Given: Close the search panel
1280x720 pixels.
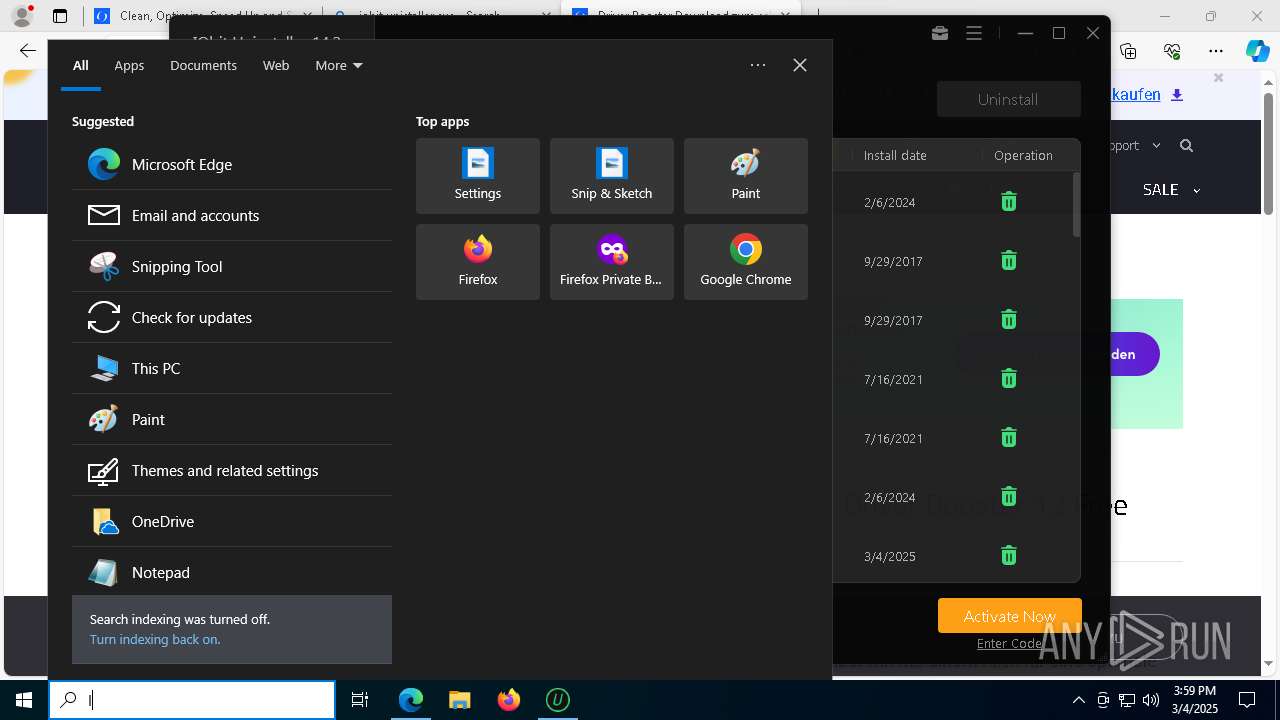Looking at the screenshot, I should coord(800,65).
